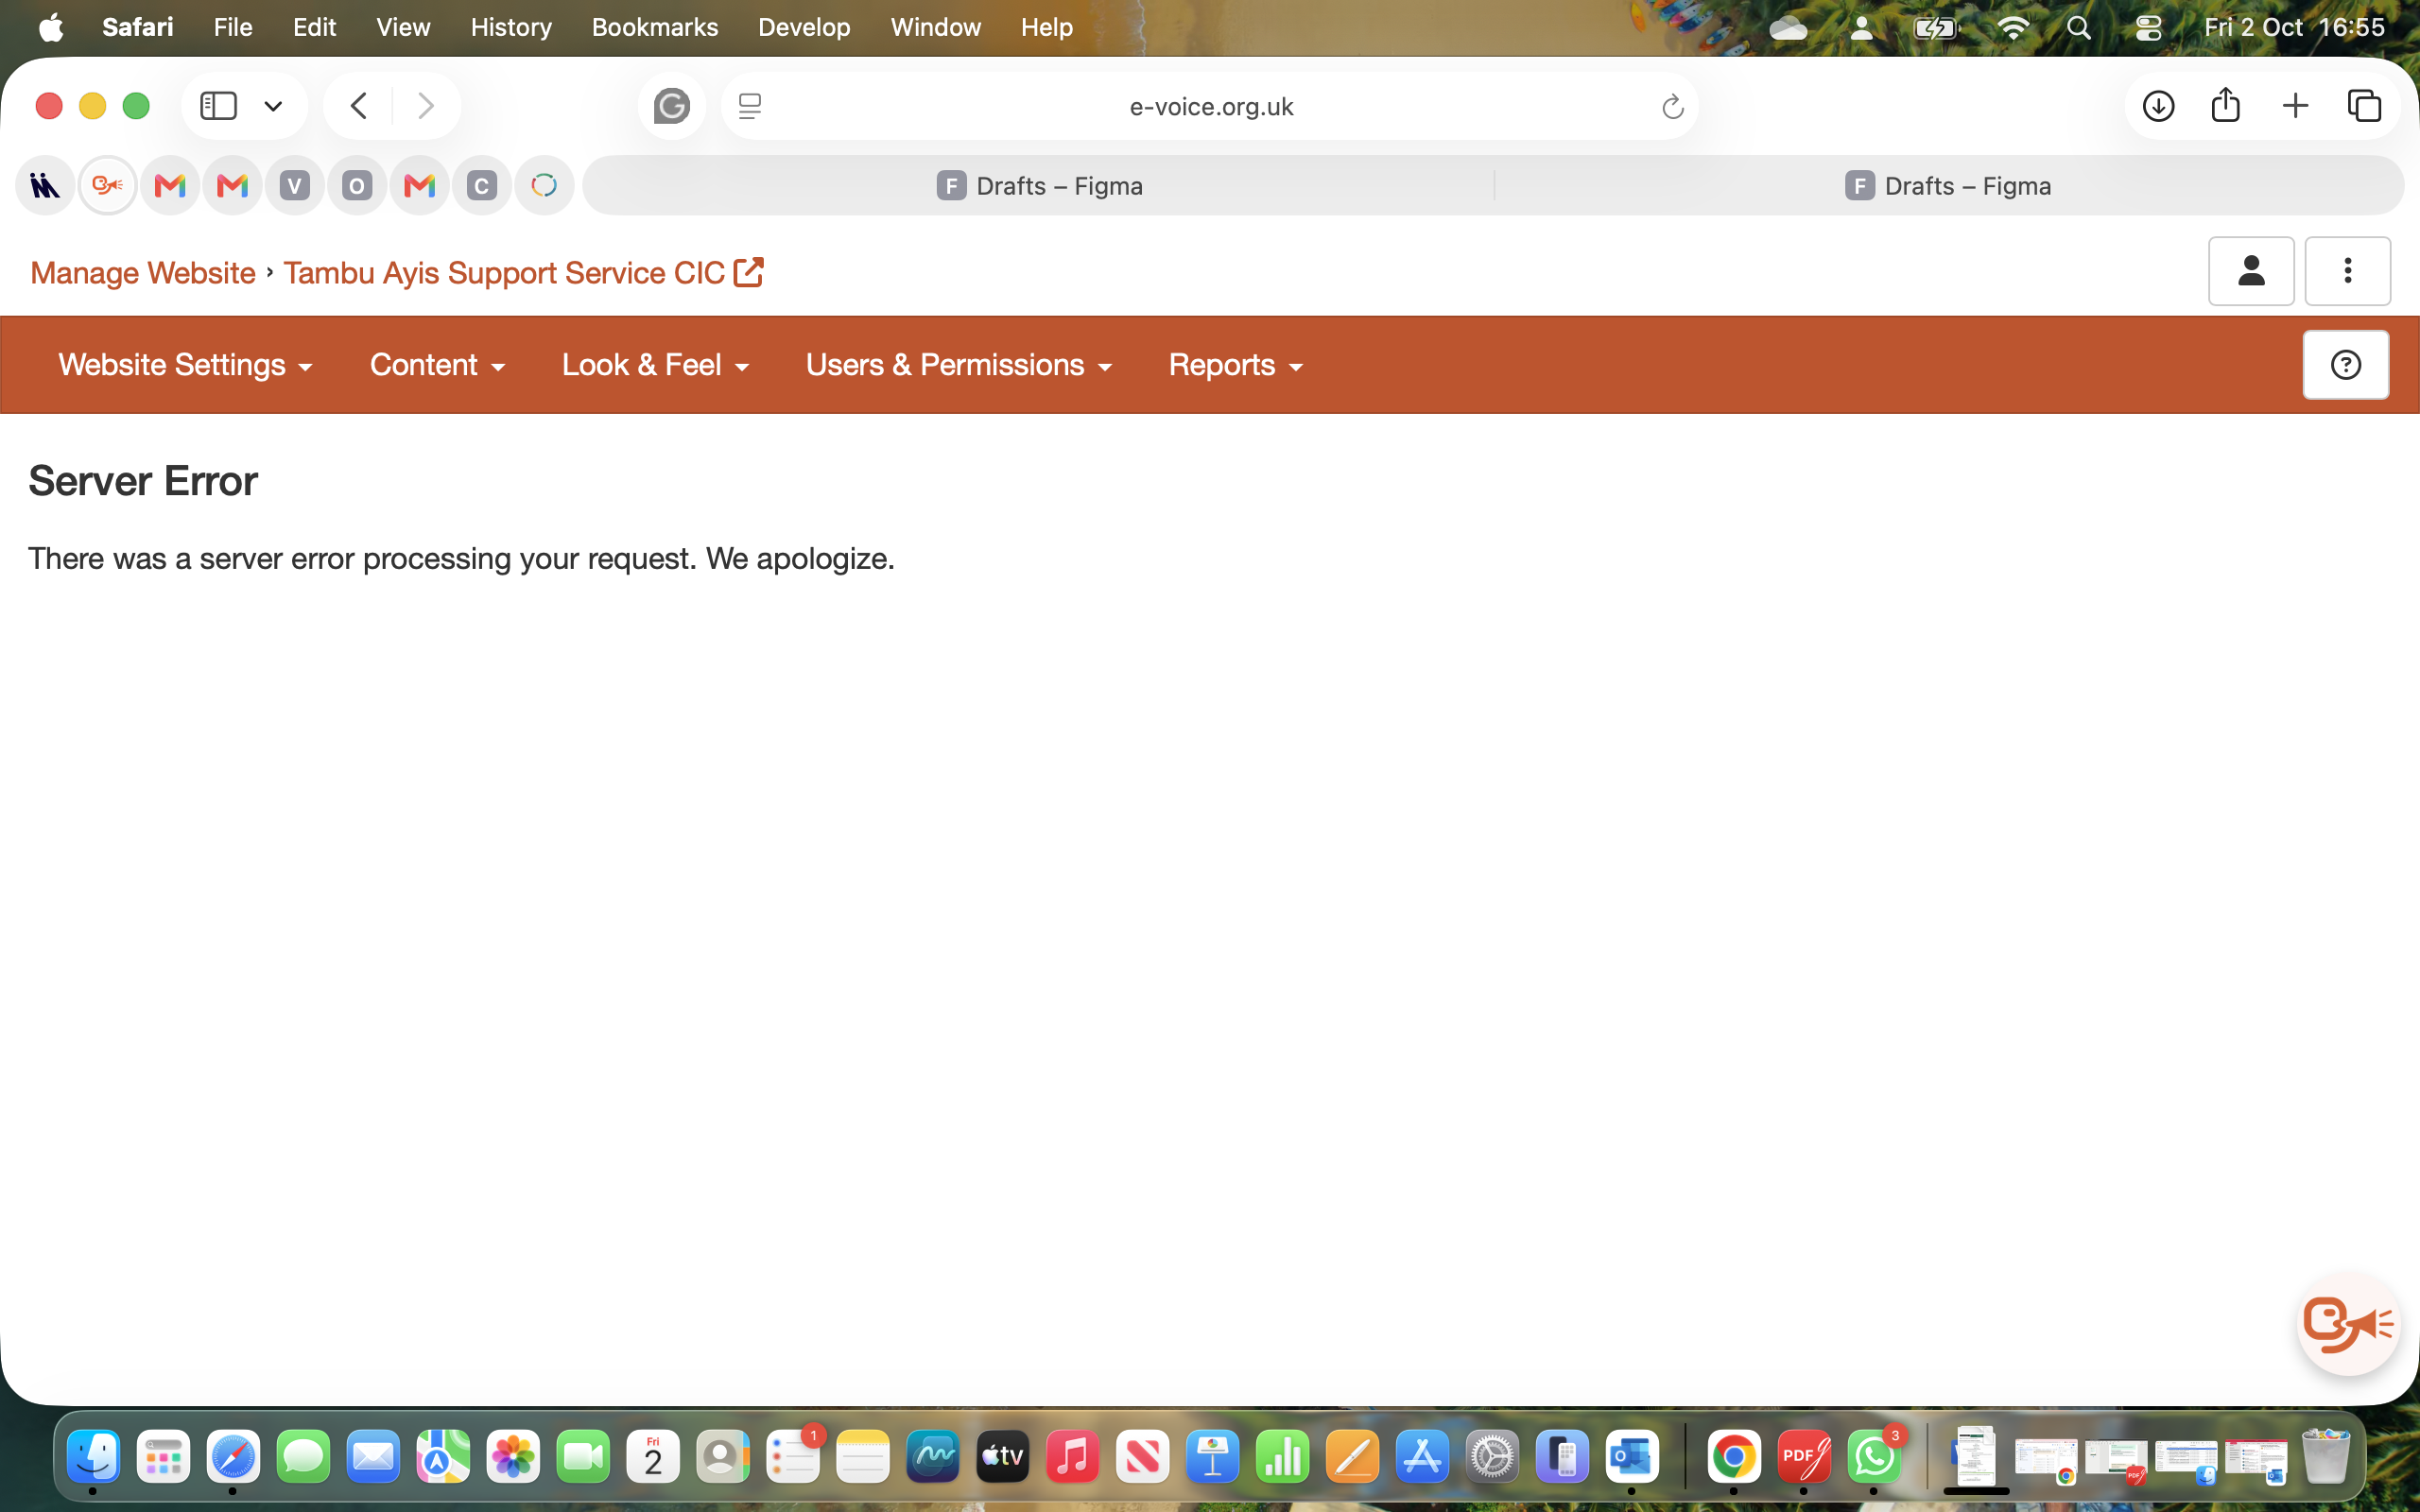Viewport: 2420px width, 1512px height.
Task: Launch Google Chrome from the Dock
Action: pos(1734,1457)
